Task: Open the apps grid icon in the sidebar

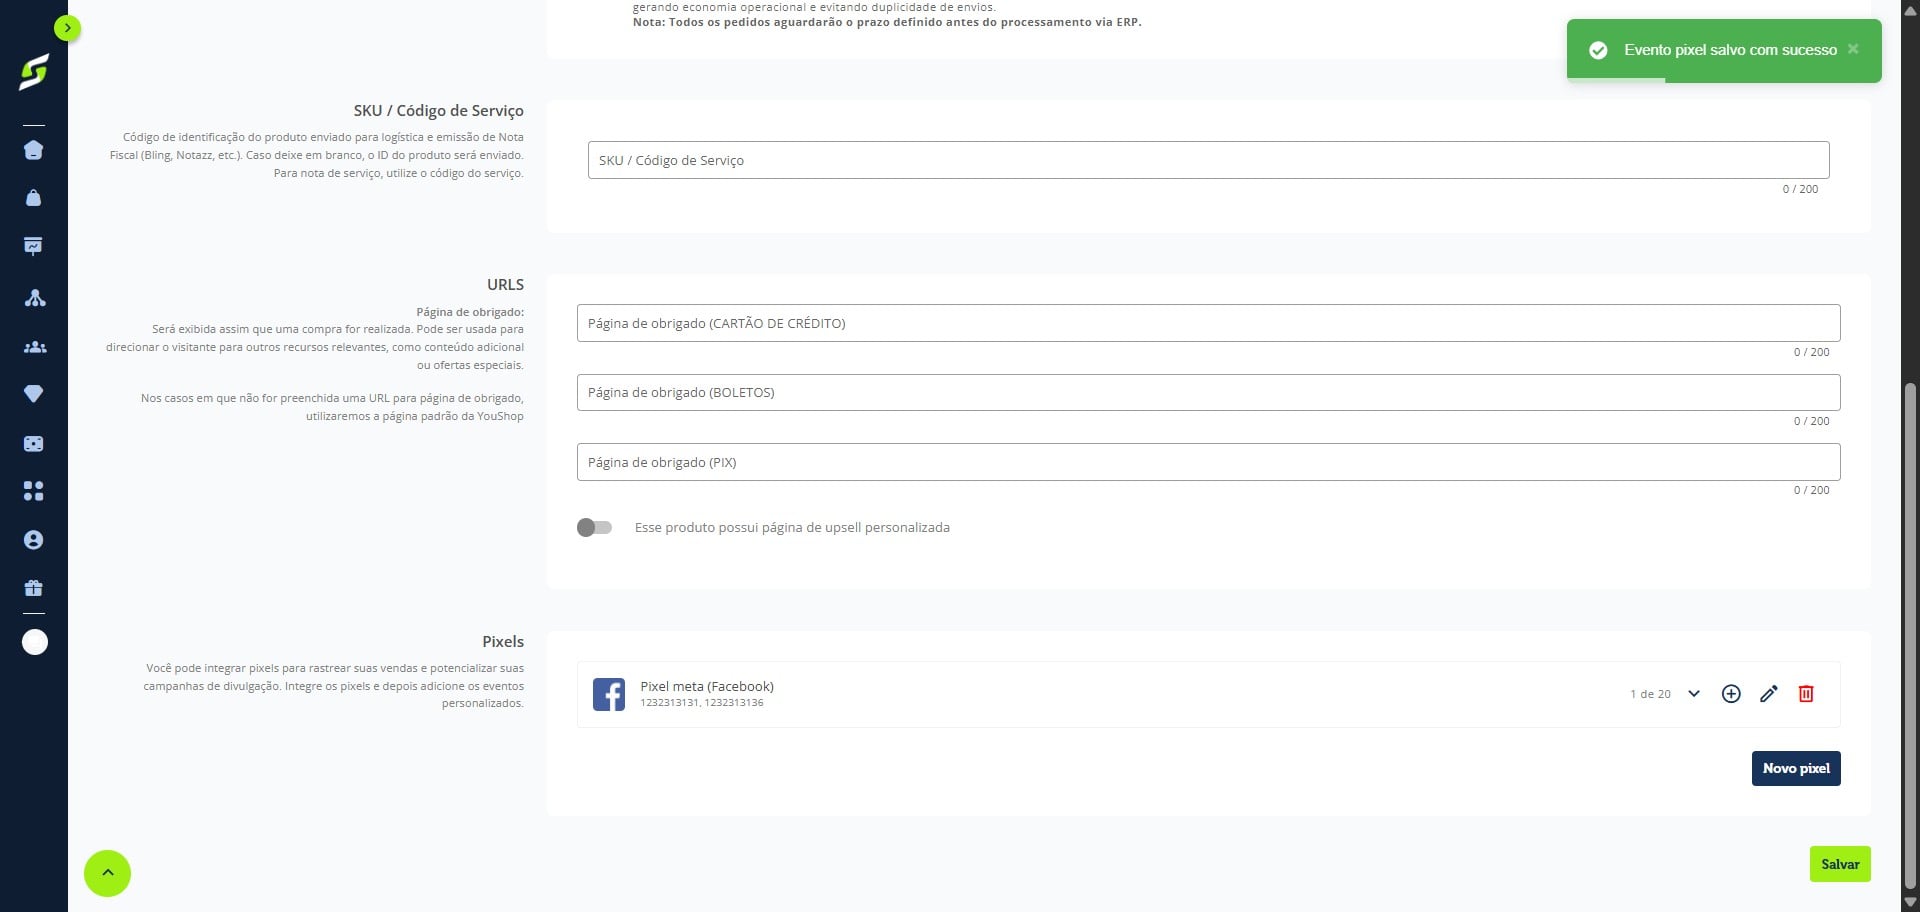Action: point(33,491)
